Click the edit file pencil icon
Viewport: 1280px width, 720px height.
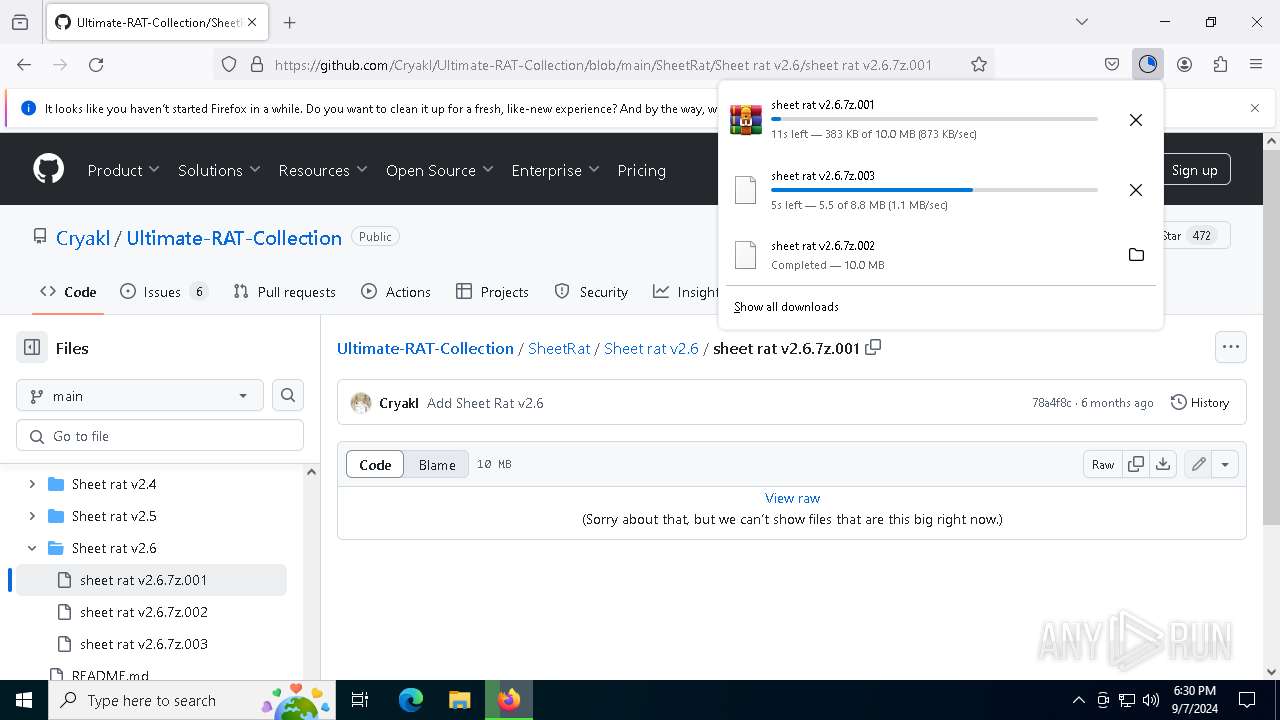coord(1198,464)
